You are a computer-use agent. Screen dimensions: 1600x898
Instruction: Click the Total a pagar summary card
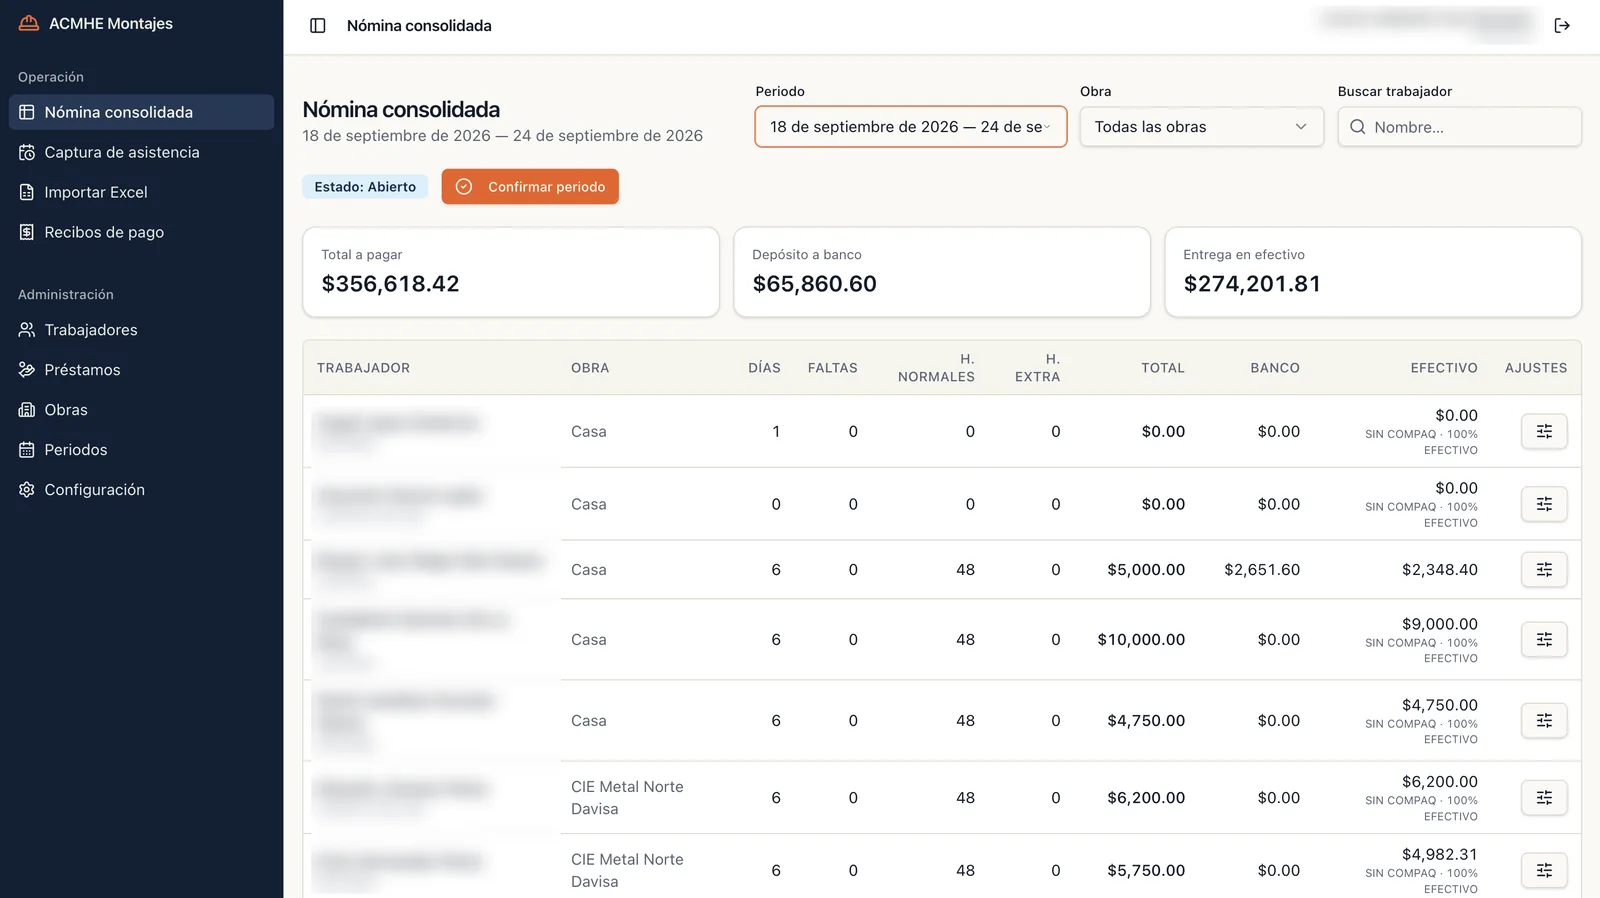coord(511,272)
